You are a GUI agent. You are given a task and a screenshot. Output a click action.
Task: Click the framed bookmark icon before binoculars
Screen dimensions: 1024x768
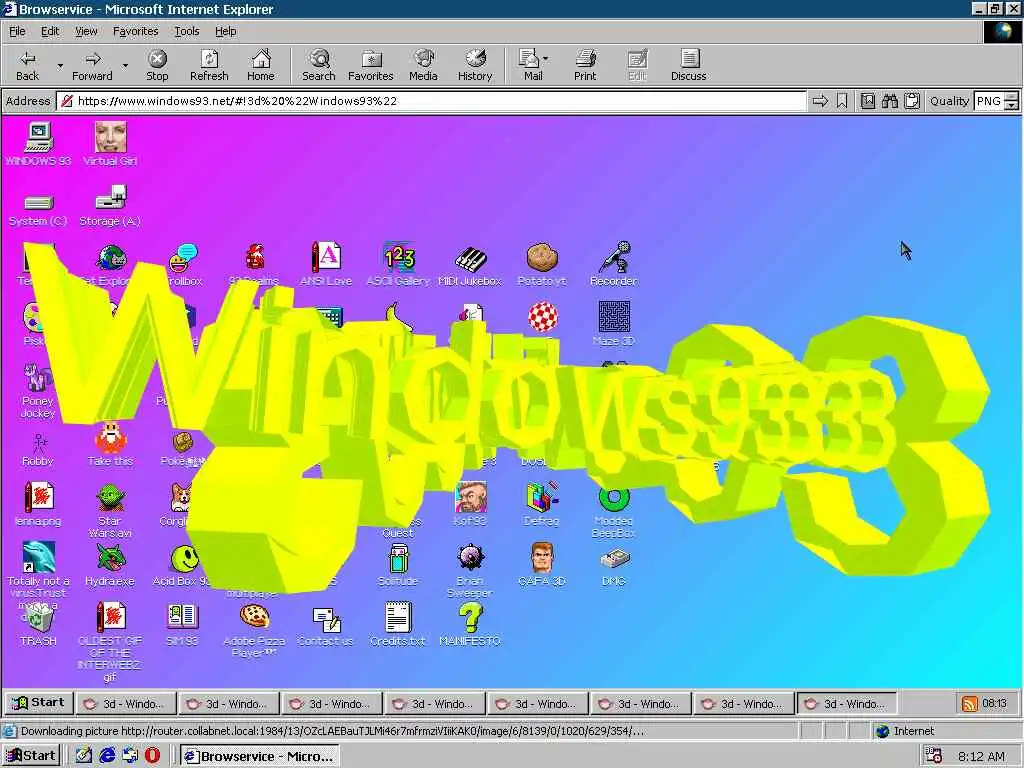(x=867, y=101)
